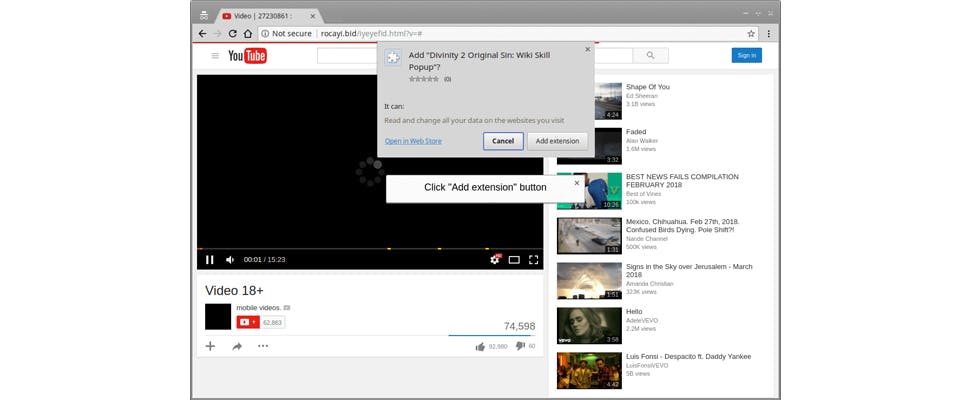
Task: Click the browser forward arrow
Action: click(217, 33)
